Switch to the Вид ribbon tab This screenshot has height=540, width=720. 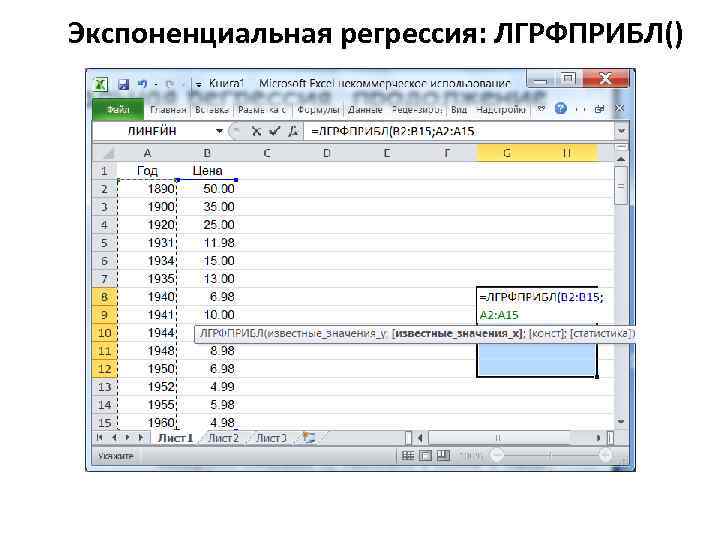click(x=459, y=110)
